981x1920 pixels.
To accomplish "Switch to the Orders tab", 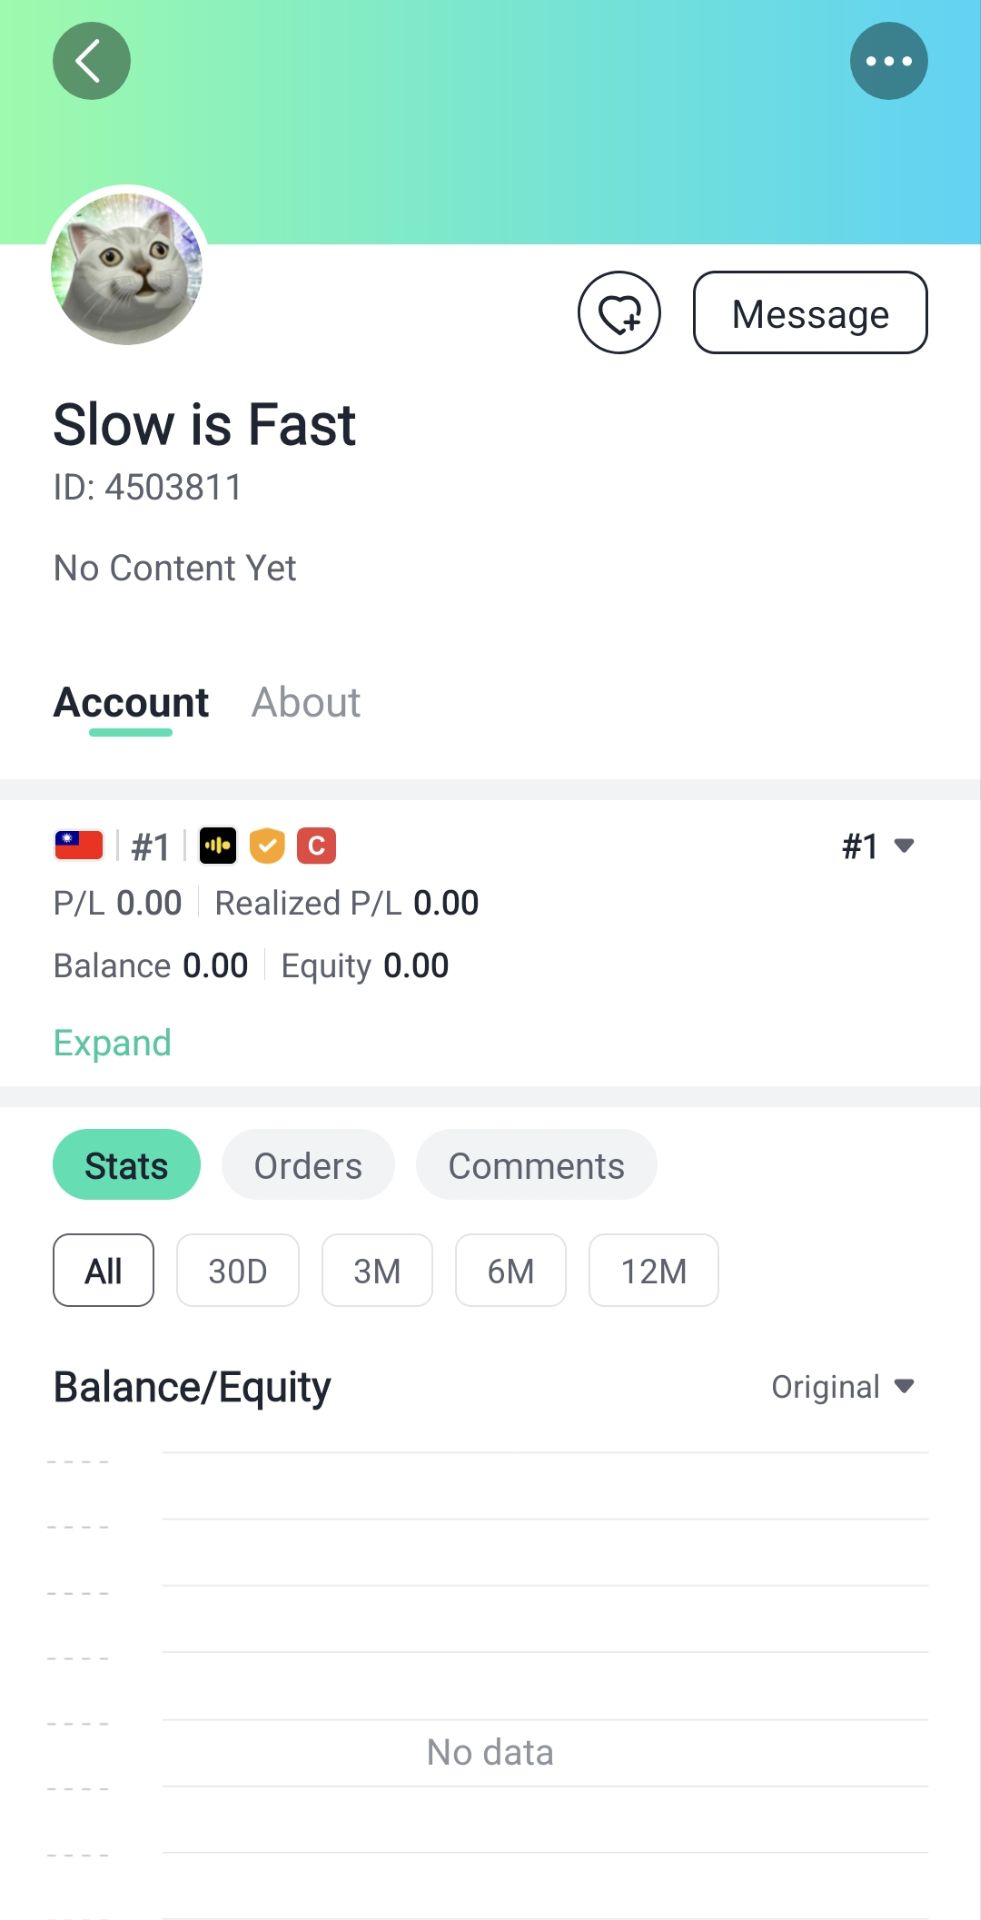I will coord(307,1165).
